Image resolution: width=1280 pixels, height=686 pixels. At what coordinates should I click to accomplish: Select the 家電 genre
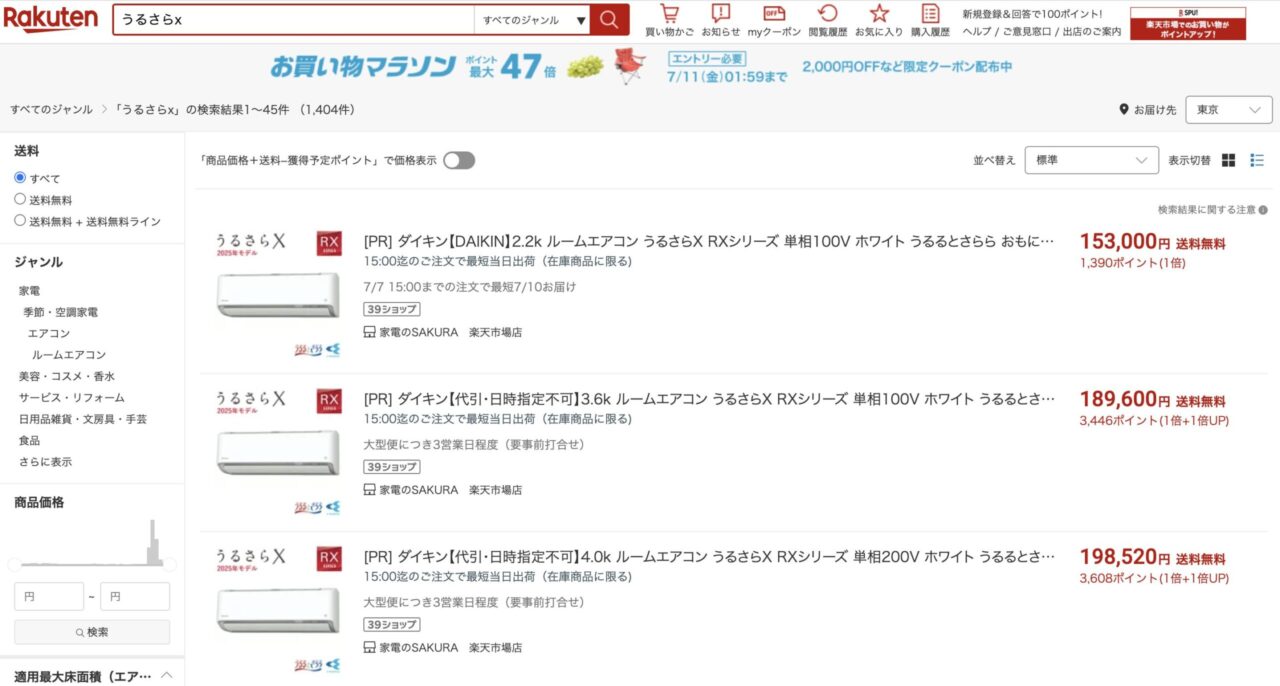(x=29, y=291)
